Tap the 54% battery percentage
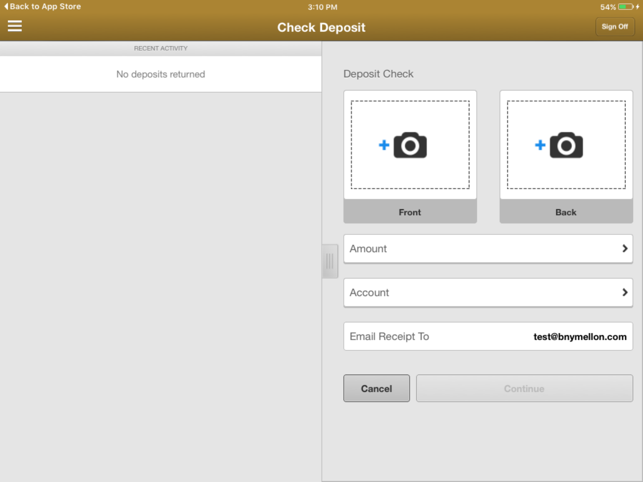 coord(608,7)
